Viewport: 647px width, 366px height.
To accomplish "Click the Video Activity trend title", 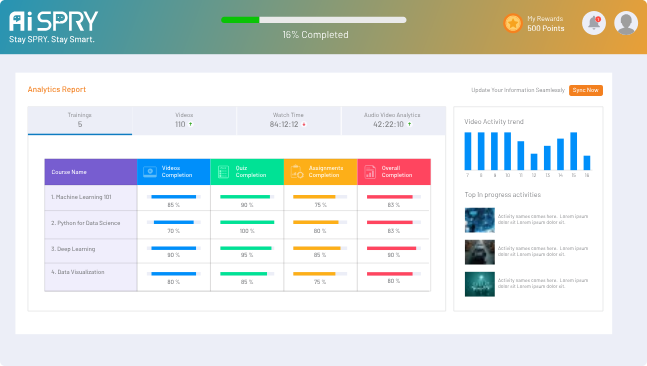I will [x=494, y=122].
